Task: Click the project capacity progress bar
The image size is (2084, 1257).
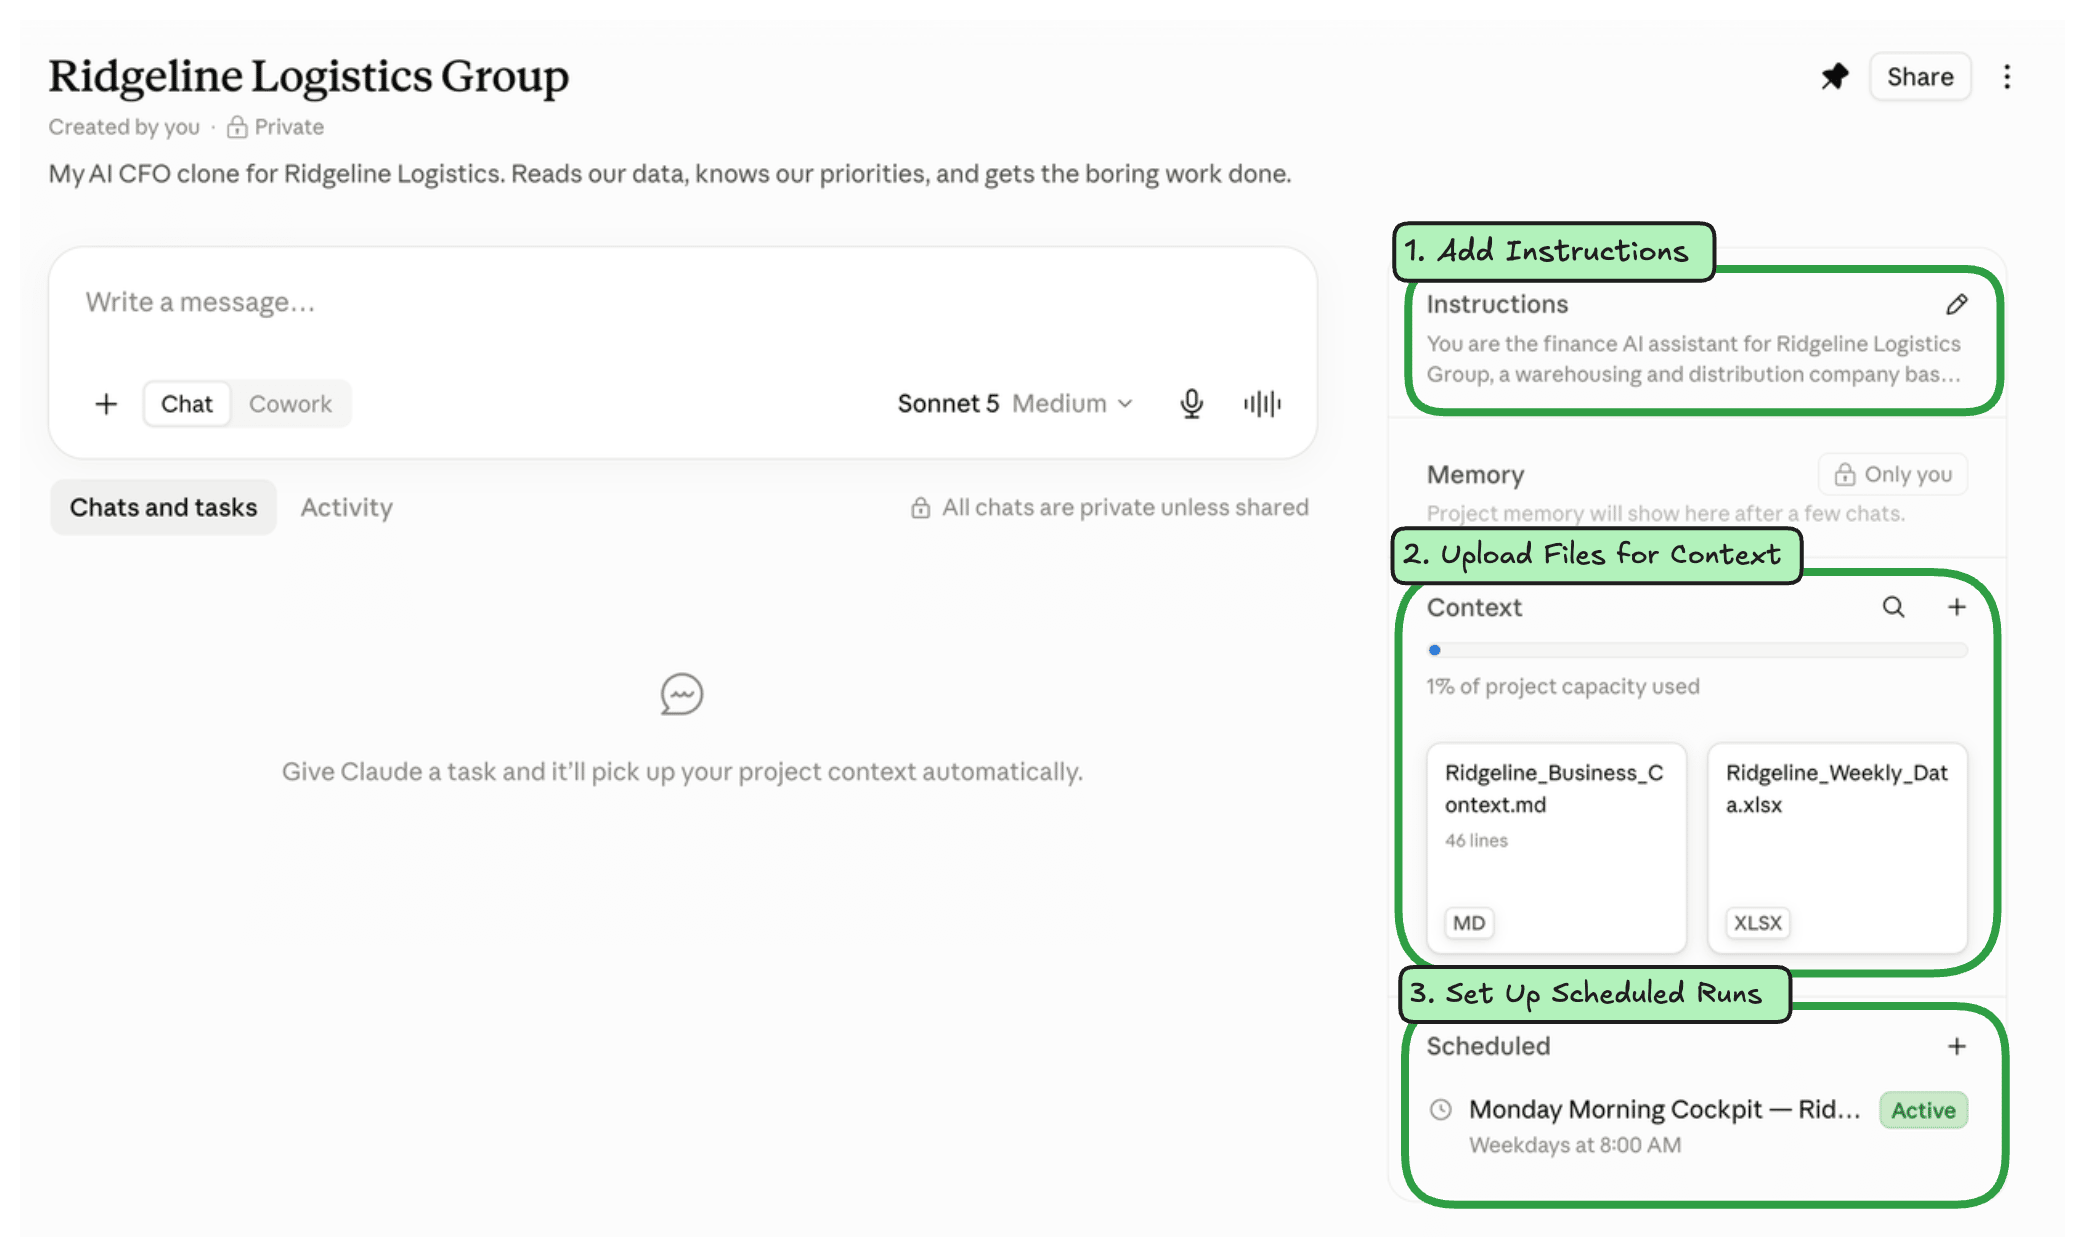Action: [1697, 650]
